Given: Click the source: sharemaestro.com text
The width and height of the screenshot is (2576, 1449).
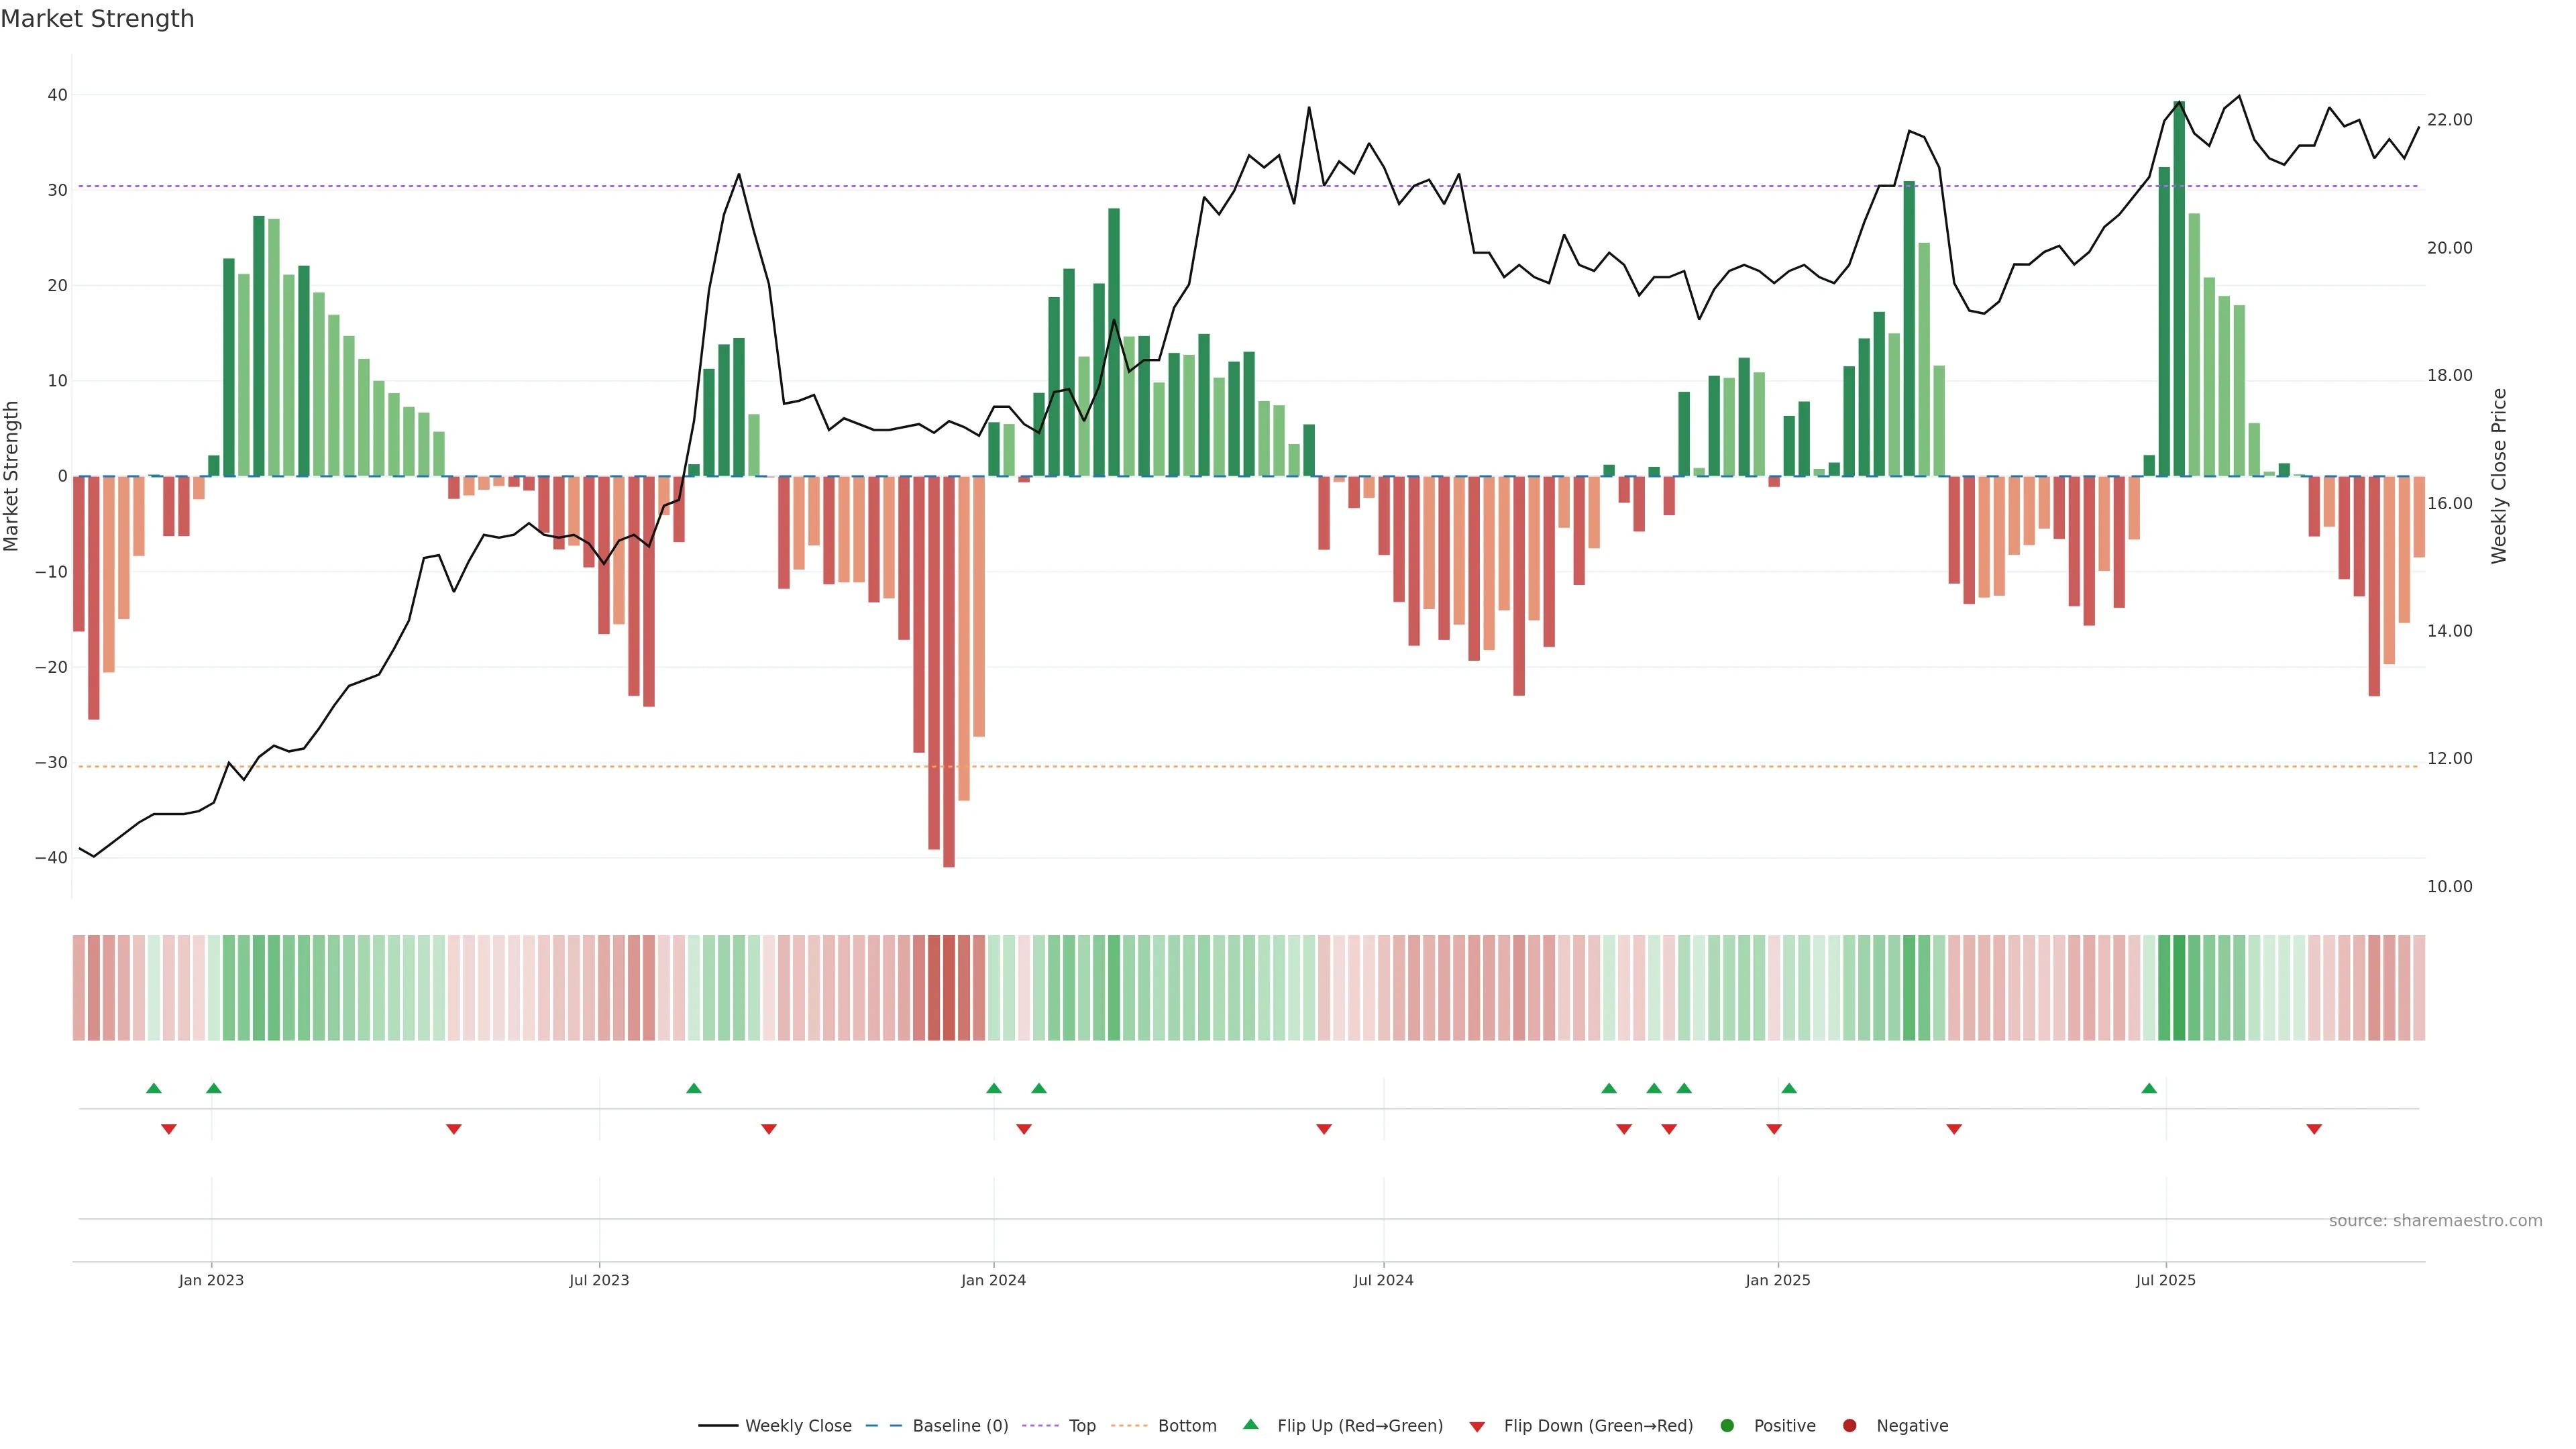Looking at the screenshot, I should [x=2435, y=1221].
